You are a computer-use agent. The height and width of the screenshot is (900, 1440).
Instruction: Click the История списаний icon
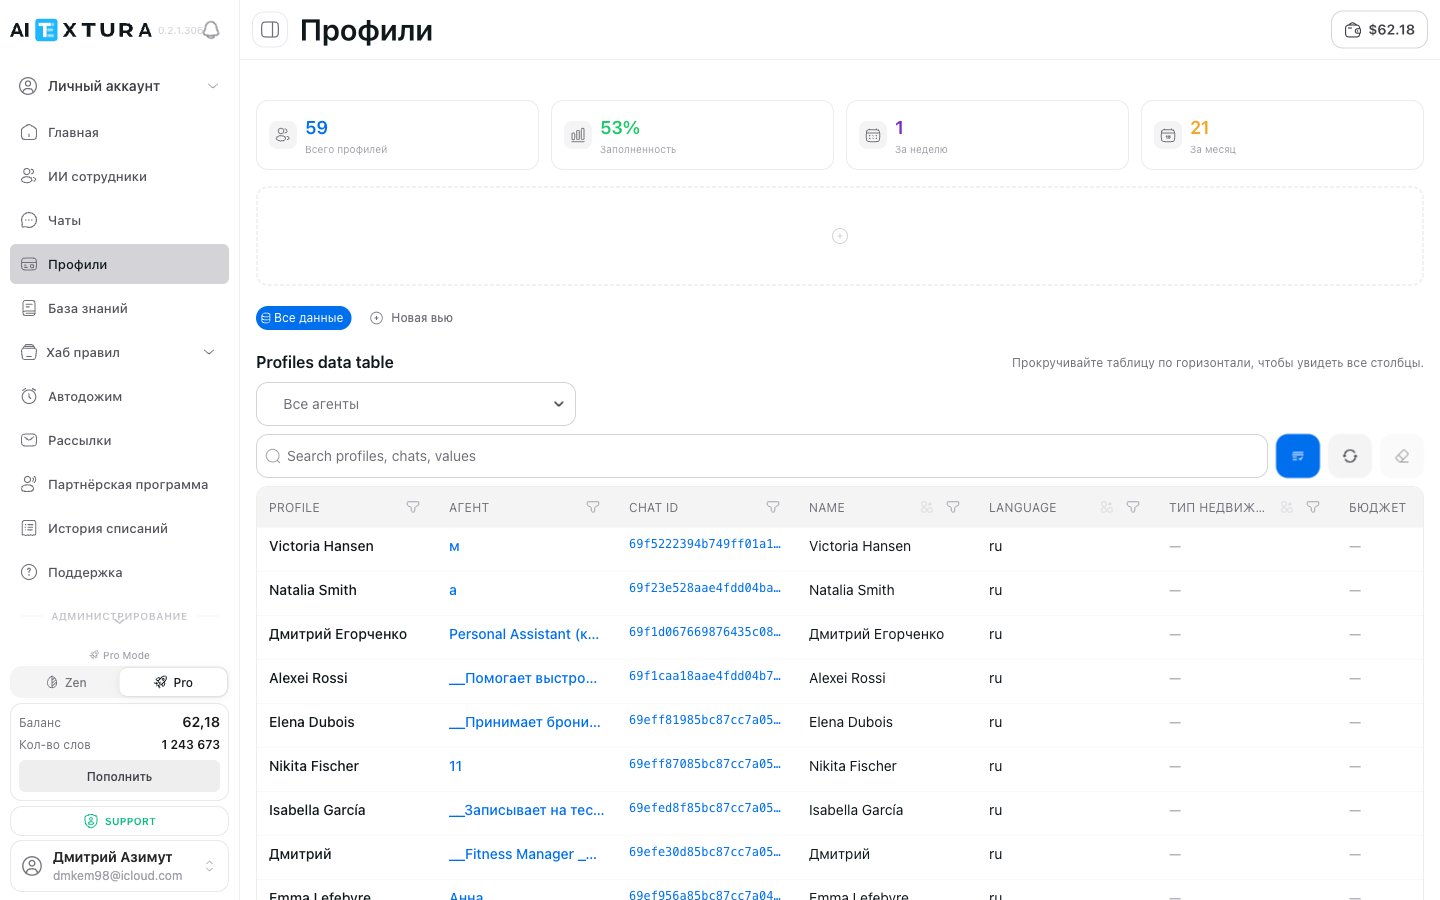tap(29, 528)
